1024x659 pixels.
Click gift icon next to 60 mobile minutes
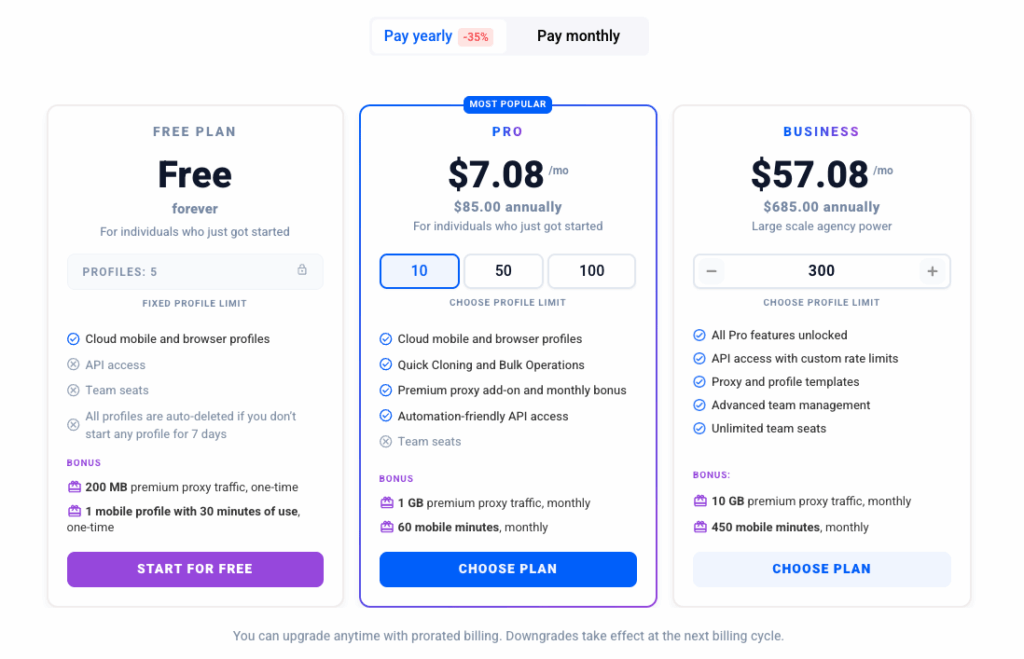point(387,526)
